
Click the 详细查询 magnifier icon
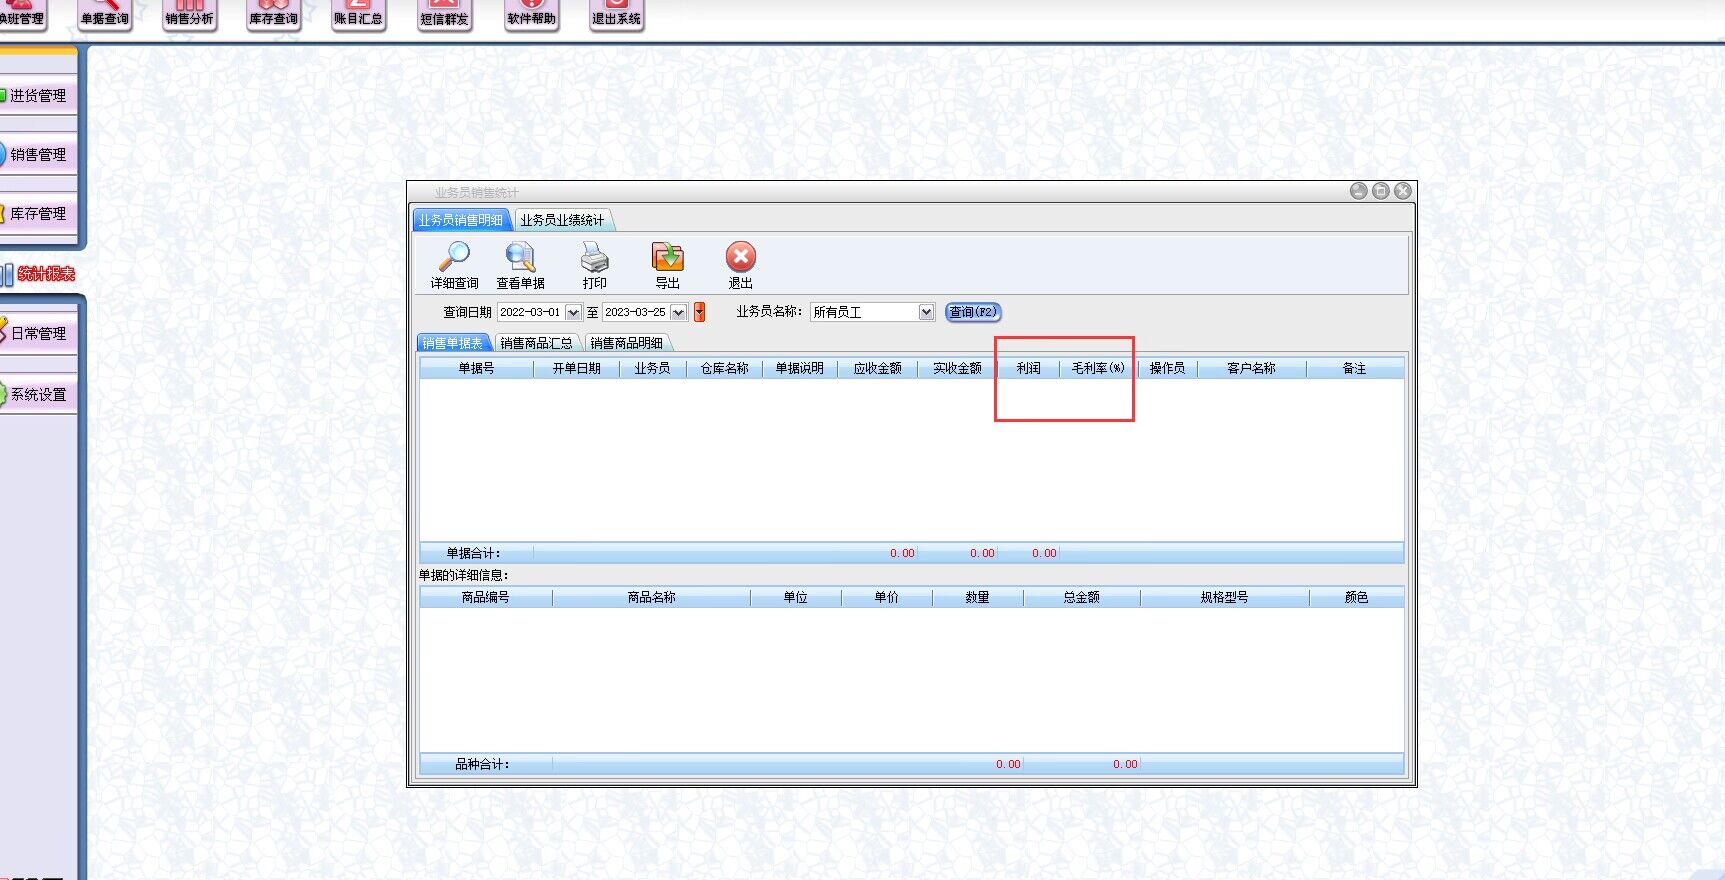click(x=454, y=258)
